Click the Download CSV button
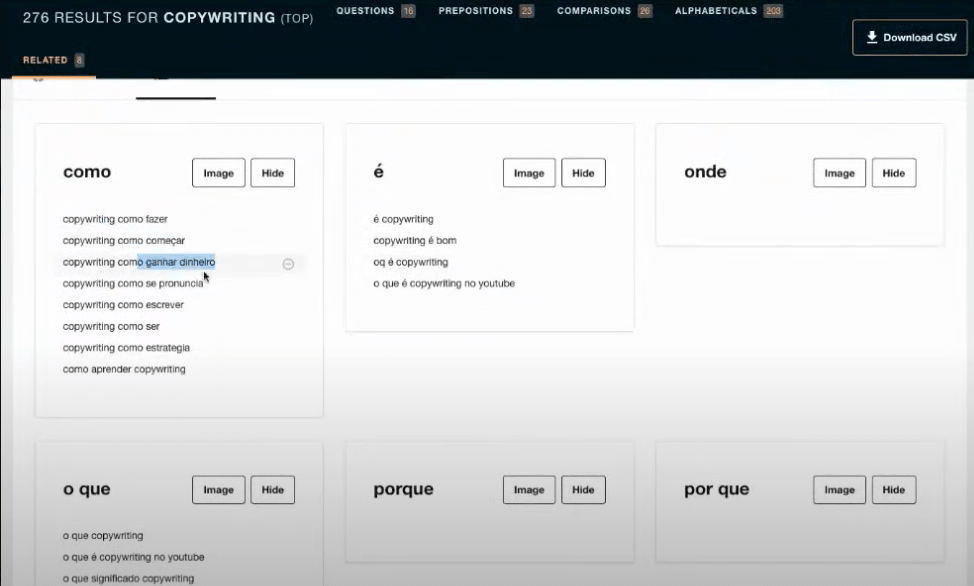This screenshot has width=974, height=586. 910,38
